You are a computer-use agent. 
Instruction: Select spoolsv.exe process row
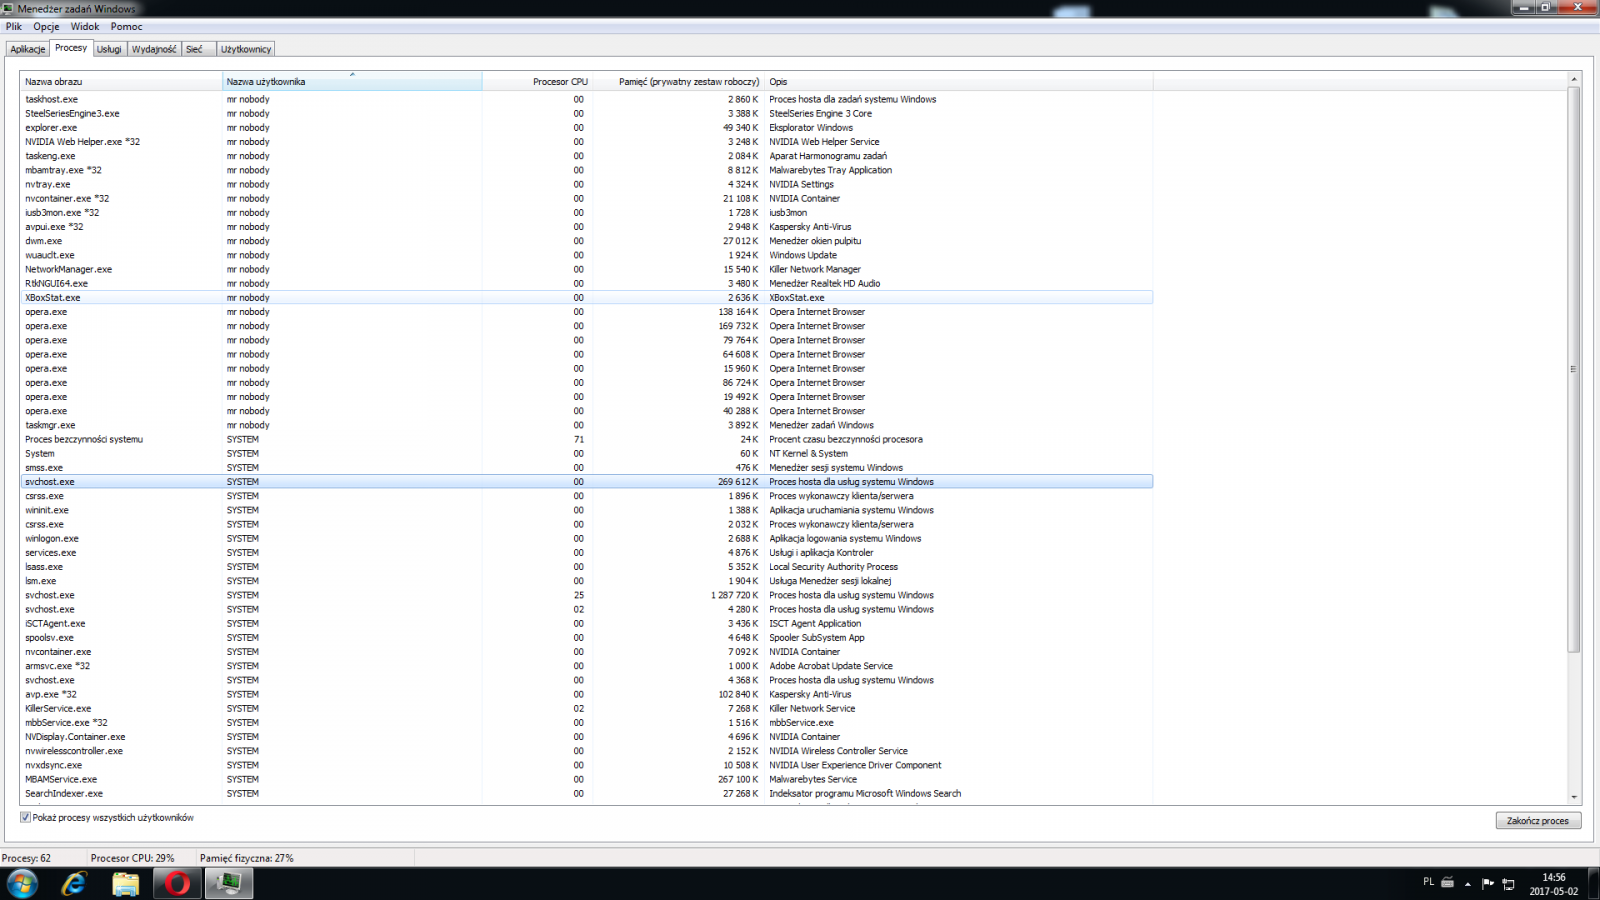(587, 638)
